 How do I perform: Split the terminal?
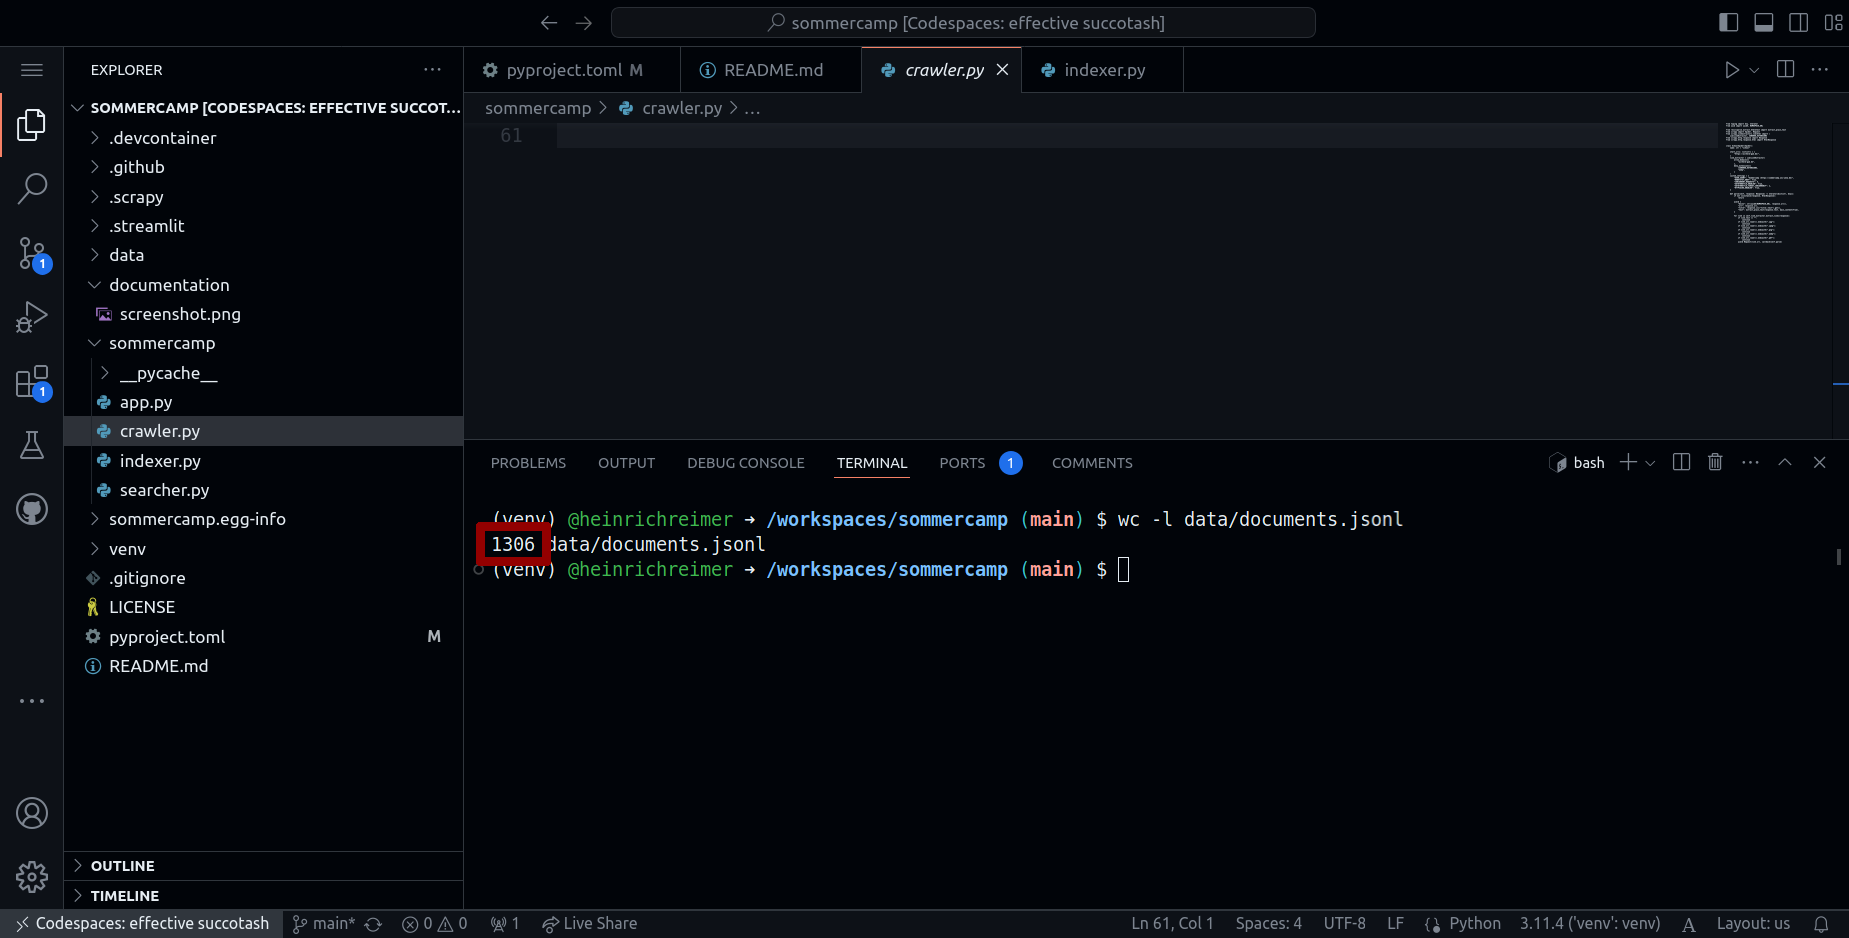click(x=1681, y=462)
